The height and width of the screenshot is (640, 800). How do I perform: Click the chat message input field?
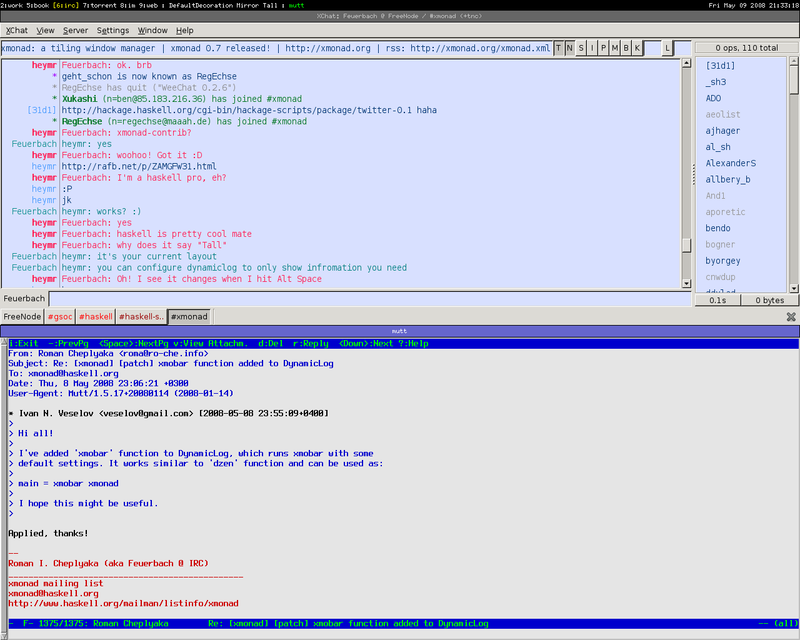370,299
